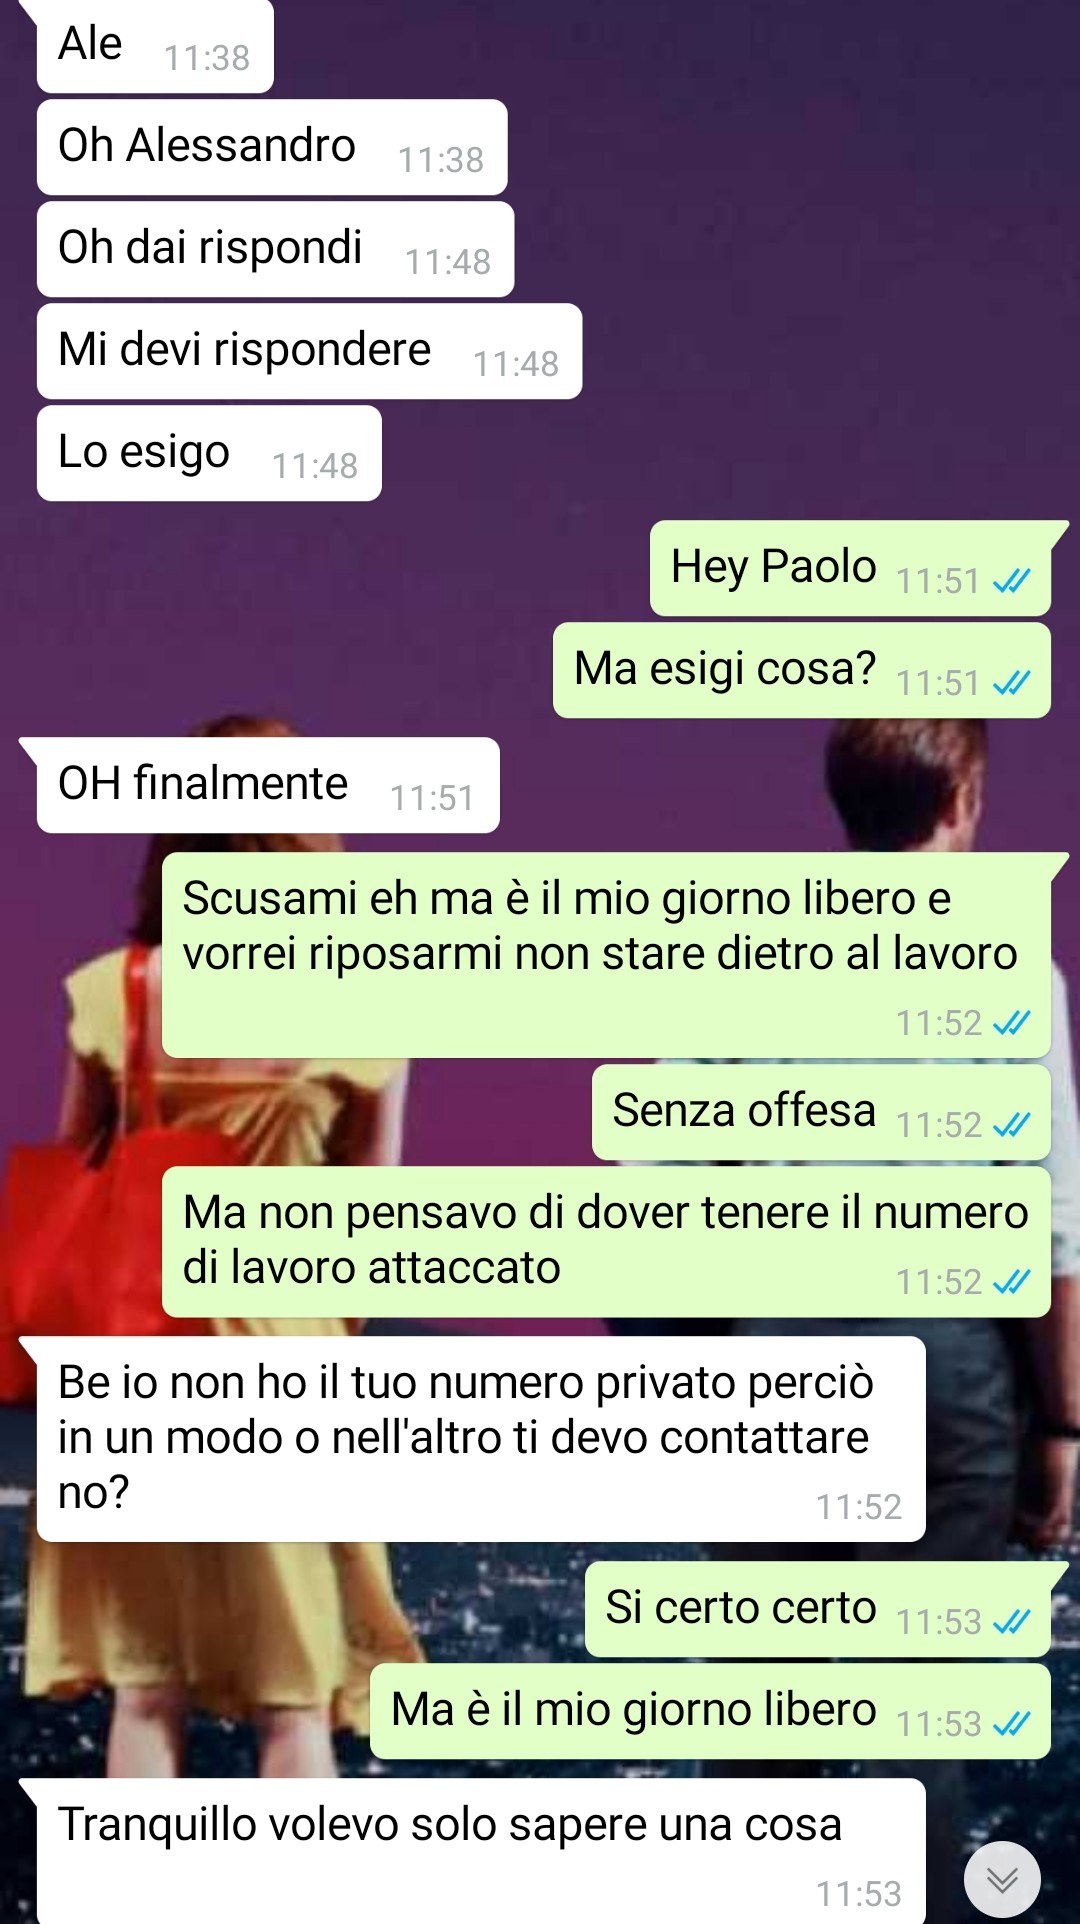Tap the 'Si certo certo' message text

pos(741,1608)
